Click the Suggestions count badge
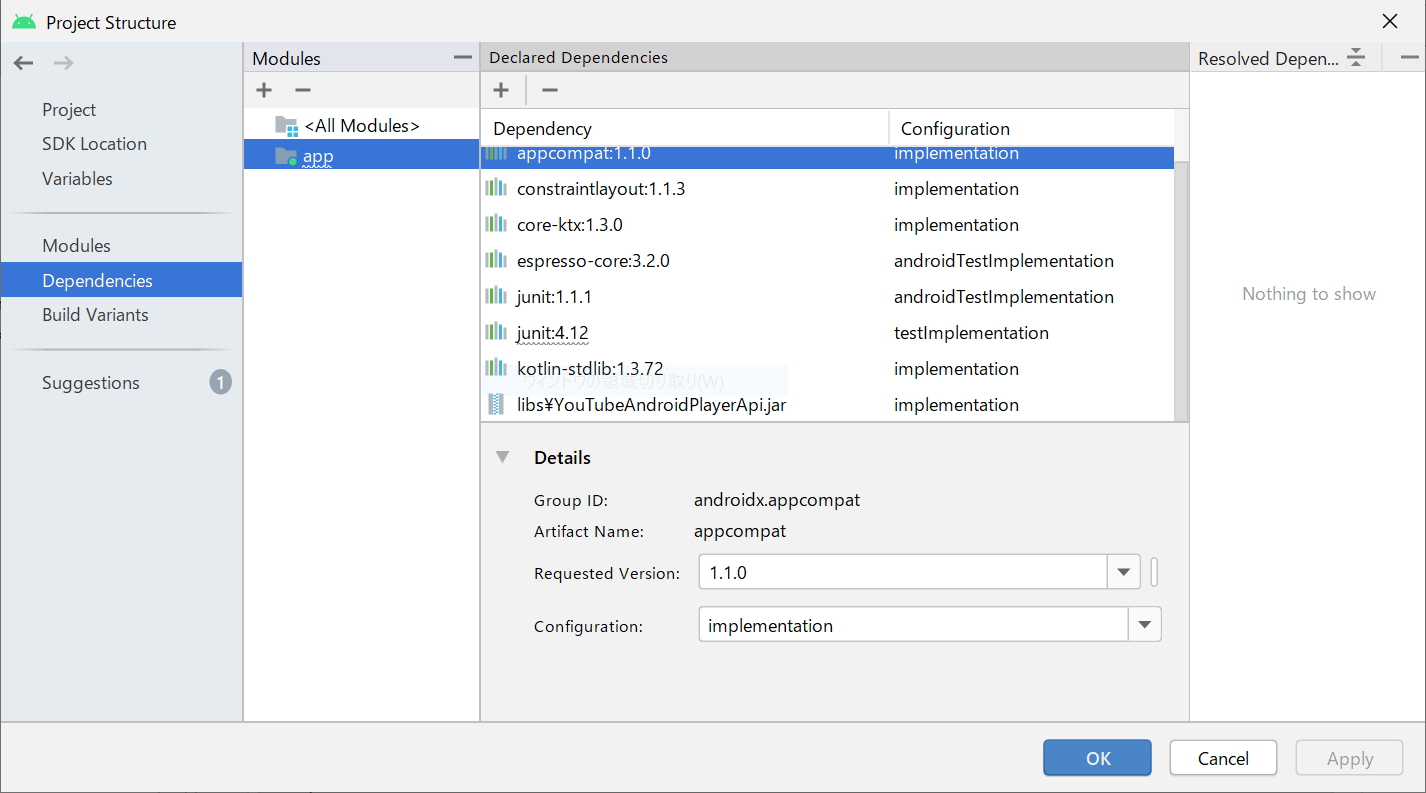 pos(221,382)
